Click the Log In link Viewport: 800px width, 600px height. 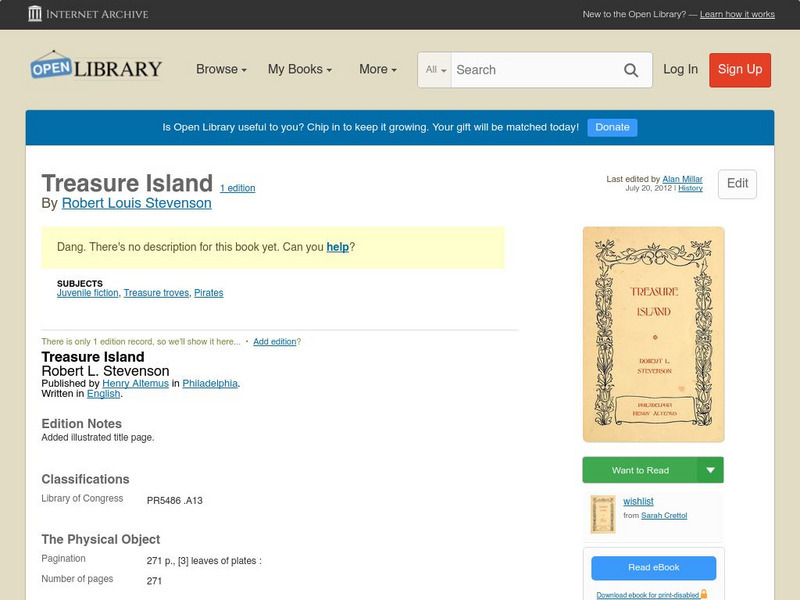click(680, 69)
